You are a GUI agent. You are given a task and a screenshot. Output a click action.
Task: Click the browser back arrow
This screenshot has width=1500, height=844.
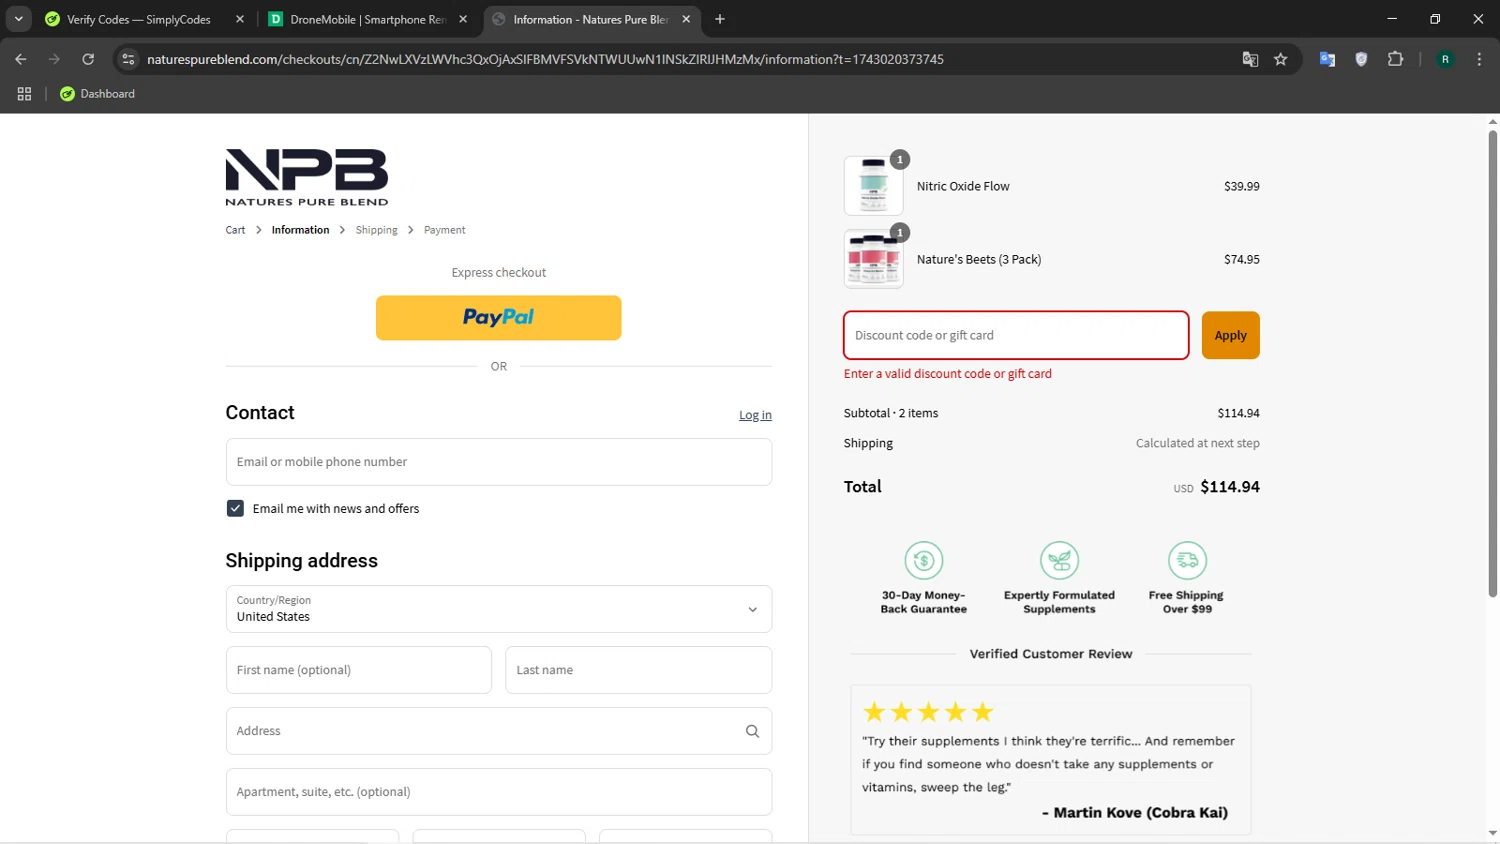click(x=21, y=59)
